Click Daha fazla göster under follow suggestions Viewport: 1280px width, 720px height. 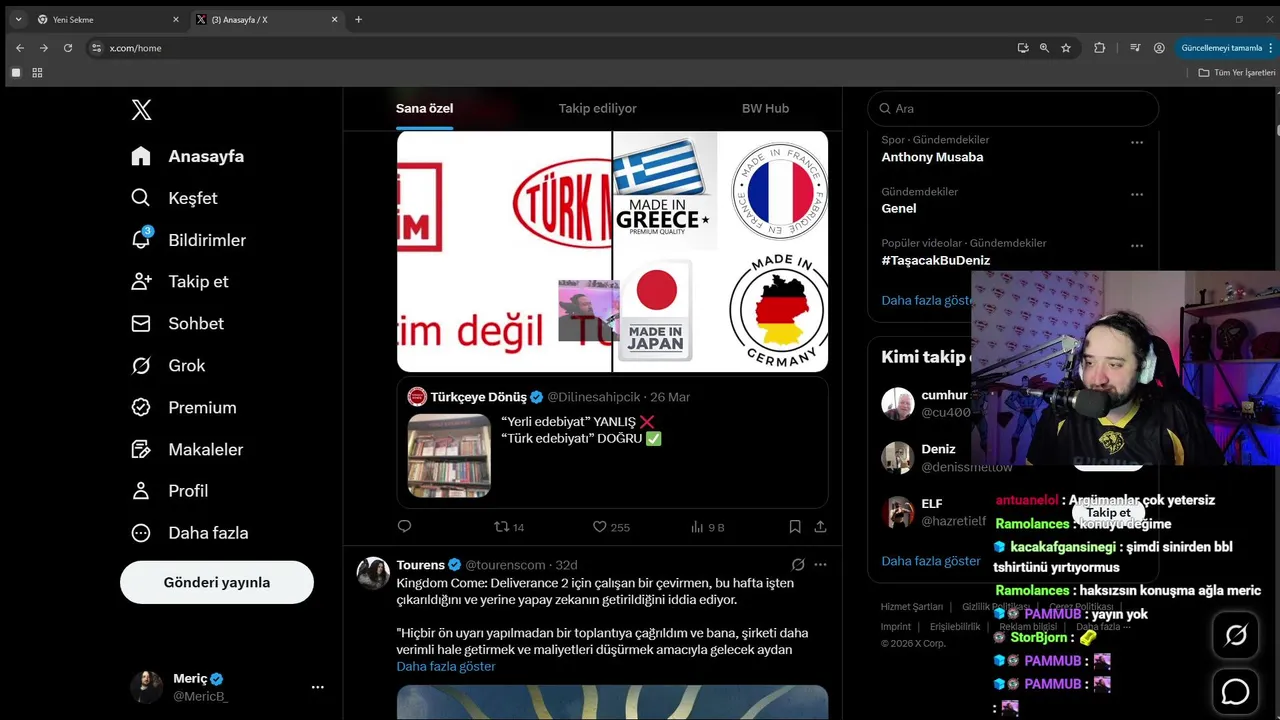tap(931, 561)
